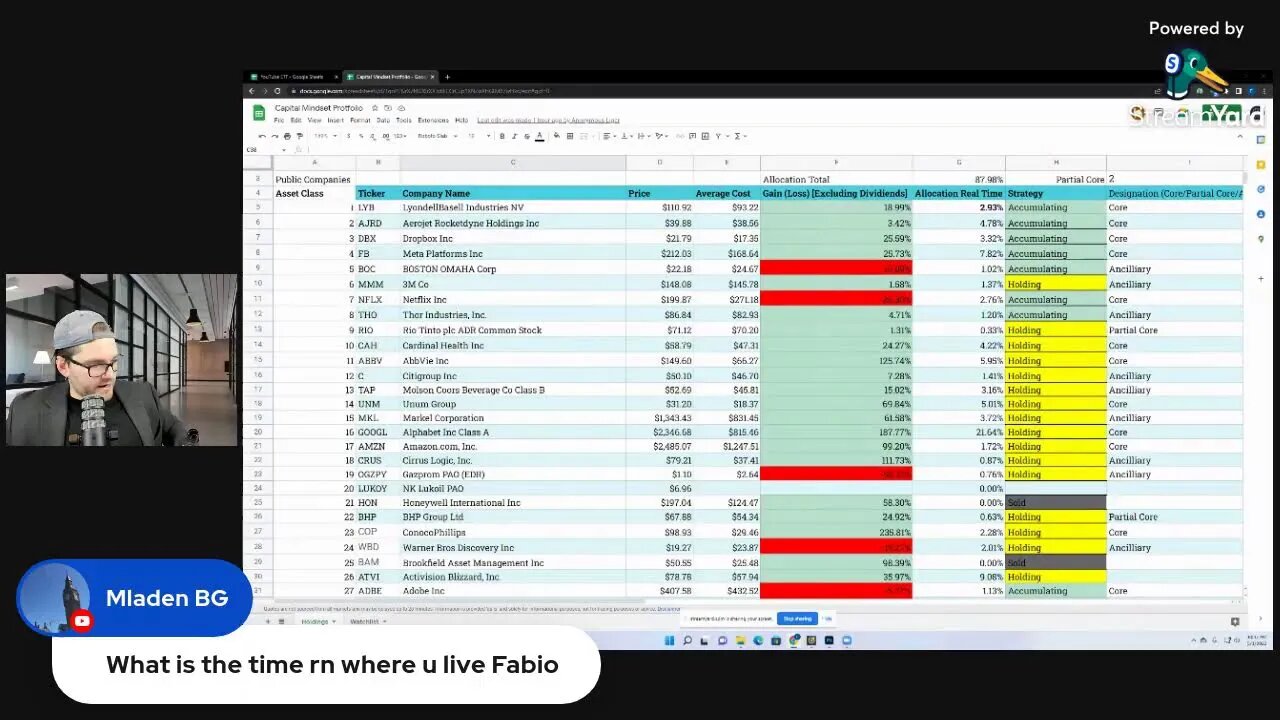The width and height of the screenshot is (1280, 720).
Task: Open the Extensions menu
Action: (433, 120)
